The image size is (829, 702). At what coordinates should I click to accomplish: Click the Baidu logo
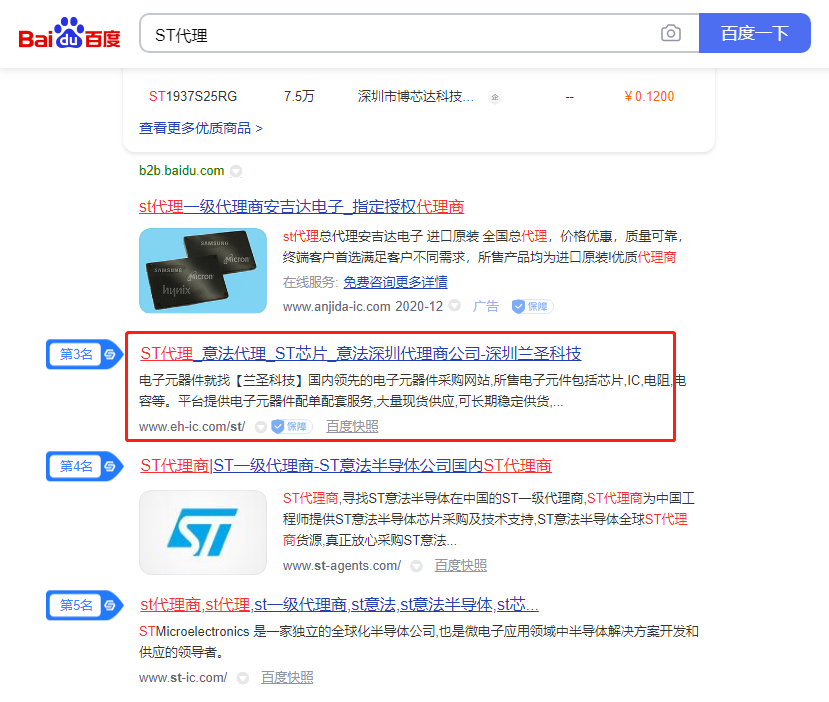pyautogui.click(x=69, y=33)
